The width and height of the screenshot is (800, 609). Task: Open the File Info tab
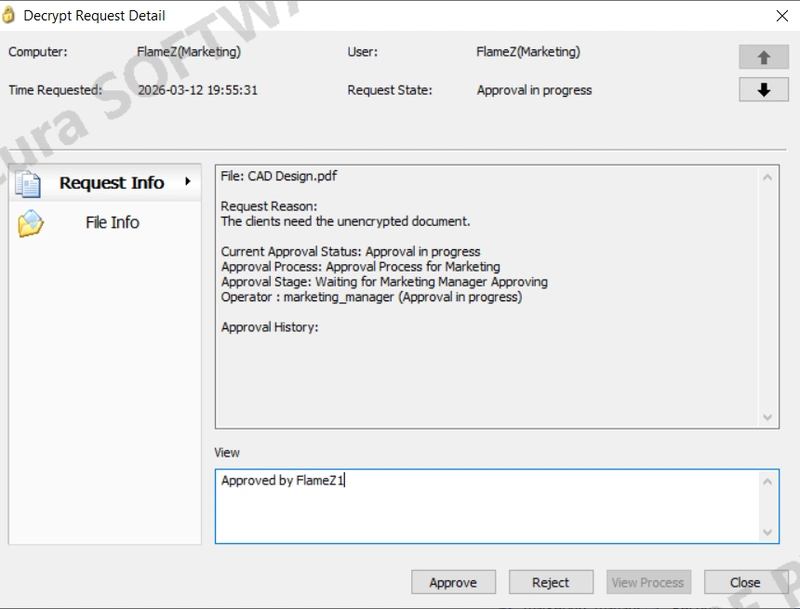(x=105, y=223)
